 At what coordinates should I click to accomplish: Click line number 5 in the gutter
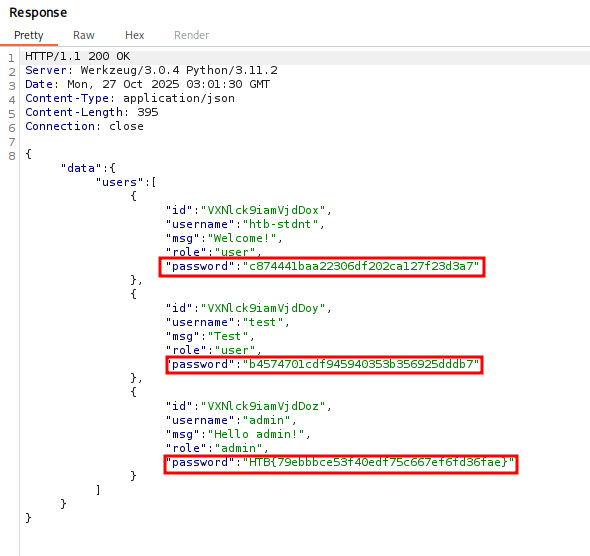12,114
